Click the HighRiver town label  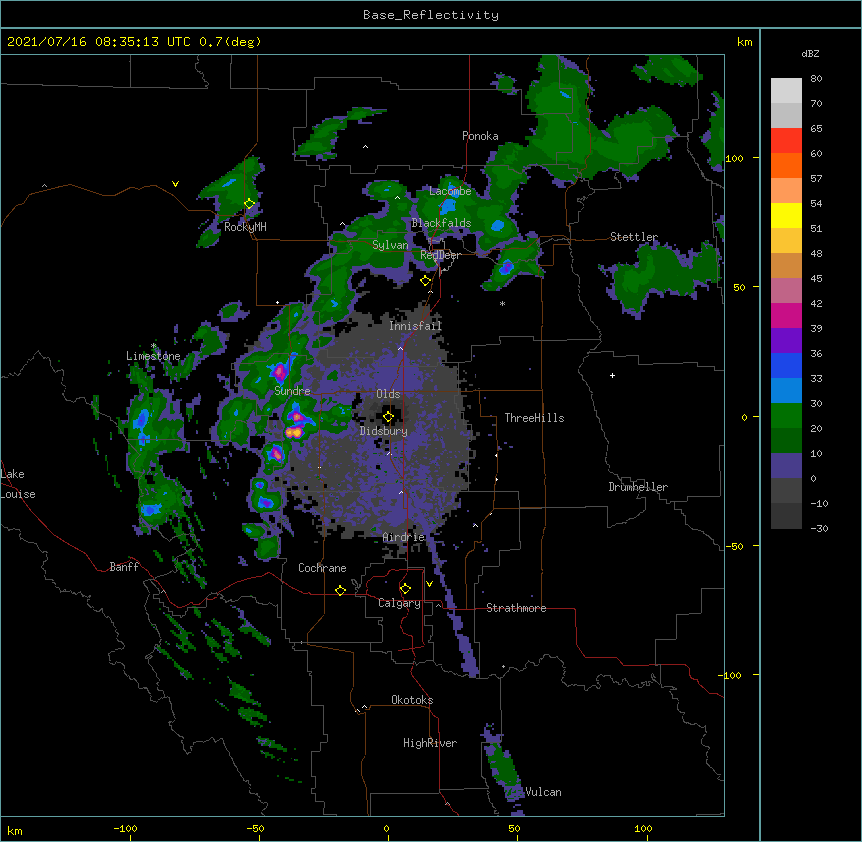click(430, 743)
